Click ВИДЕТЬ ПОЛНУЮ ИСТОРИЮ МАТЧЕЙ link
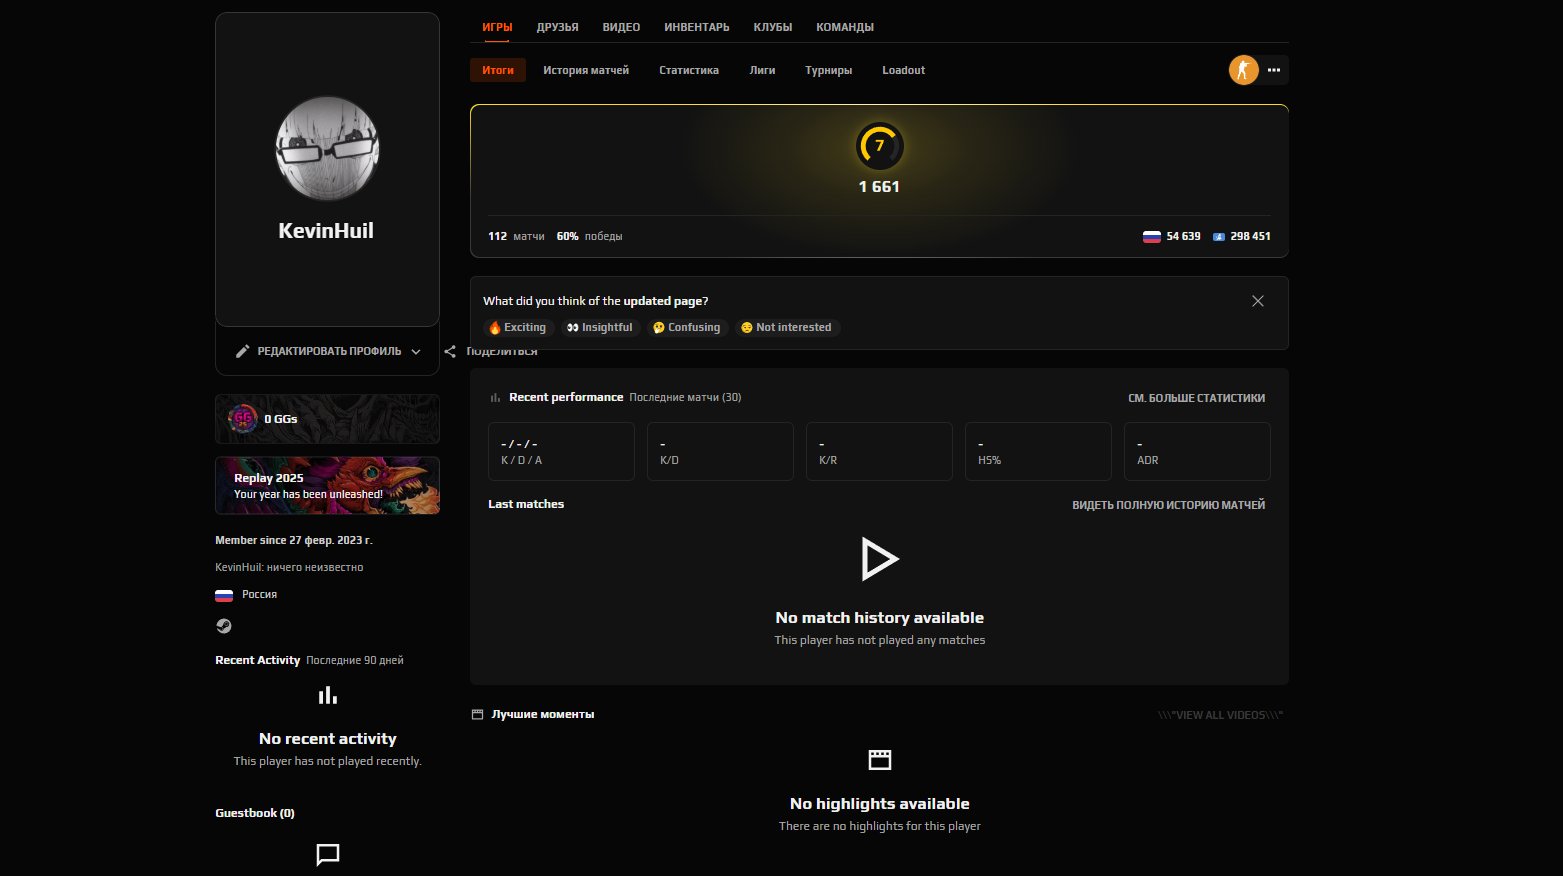 [1168, 505]
